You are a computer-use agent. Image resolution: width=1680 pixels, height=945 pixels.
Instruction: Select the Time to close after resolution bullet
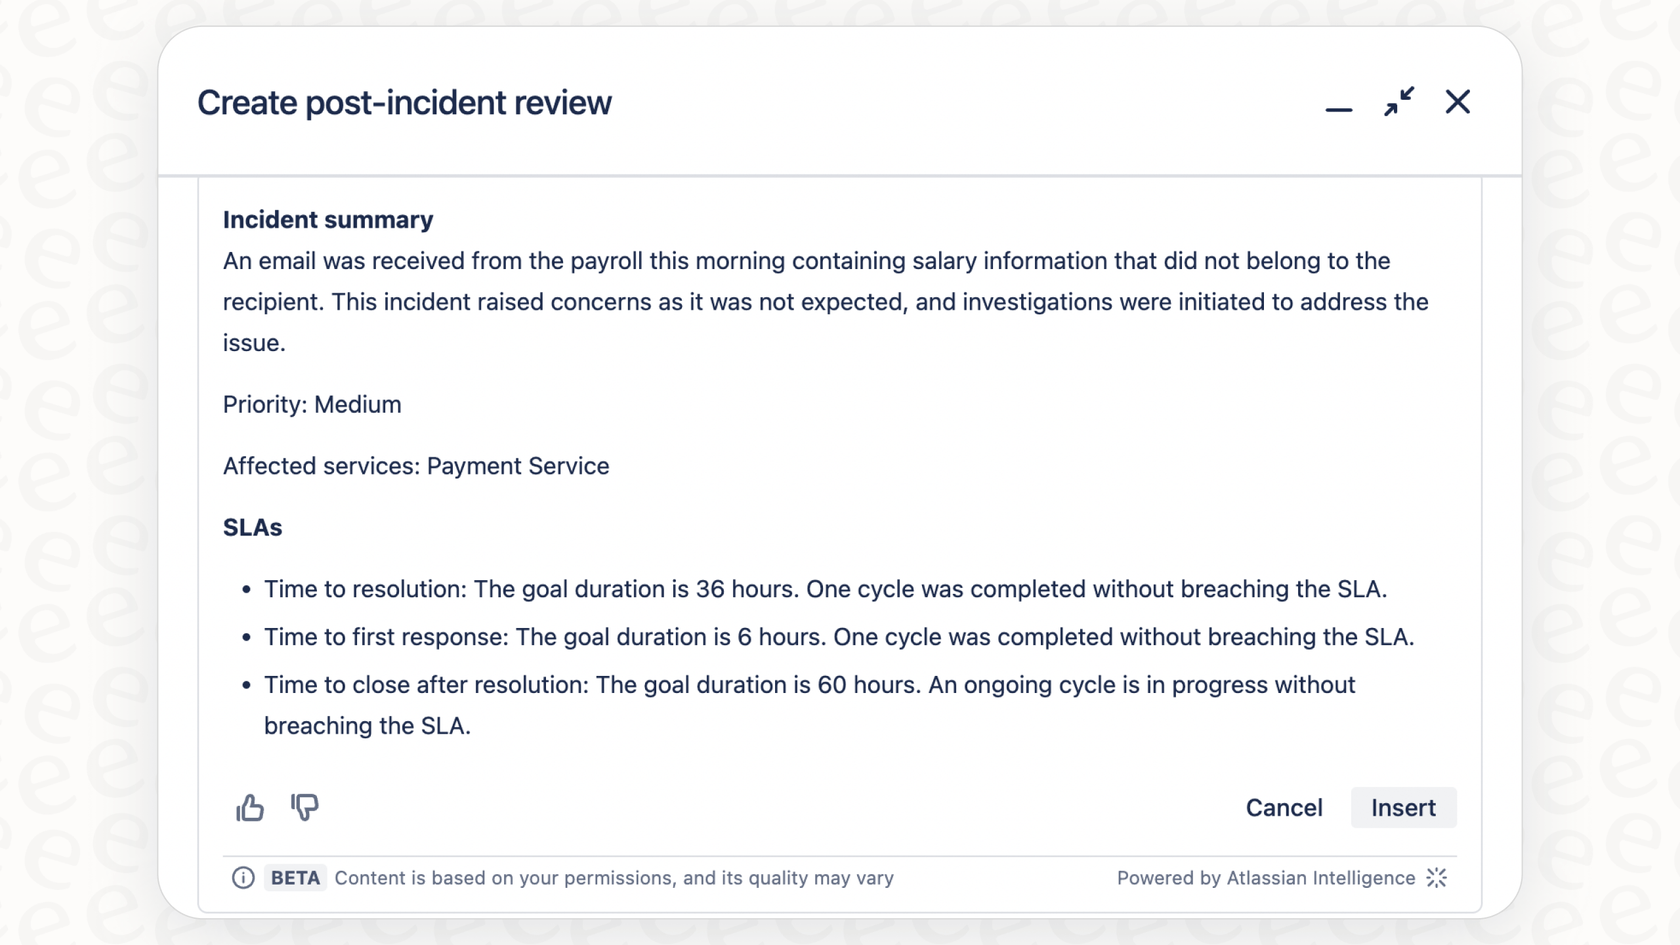point(808,685)
